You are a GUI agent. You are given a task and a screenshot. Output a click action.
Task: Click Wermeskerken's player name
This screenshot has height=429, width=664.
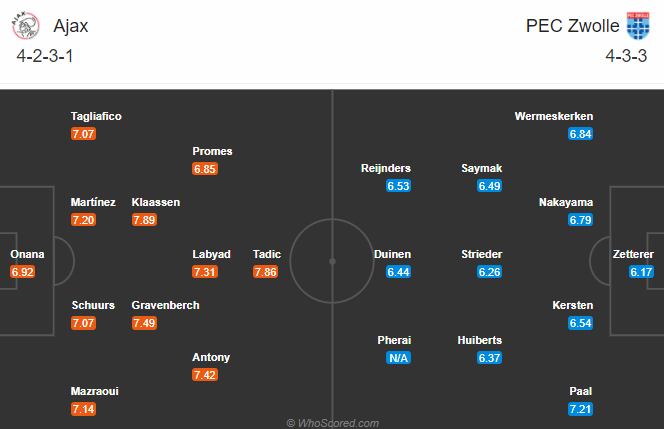click(x=553, y=116)
